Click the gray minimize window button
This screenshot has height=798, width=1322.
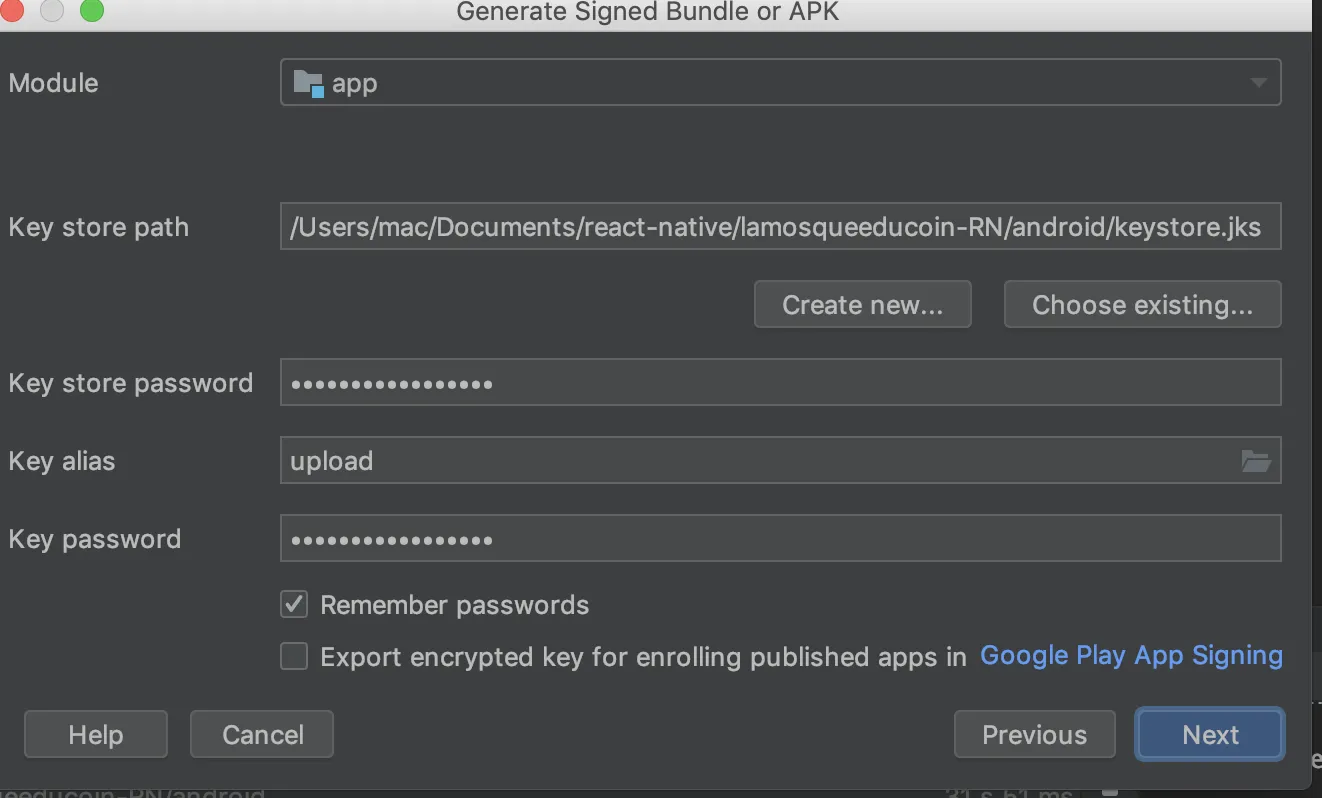pos(52,10)
